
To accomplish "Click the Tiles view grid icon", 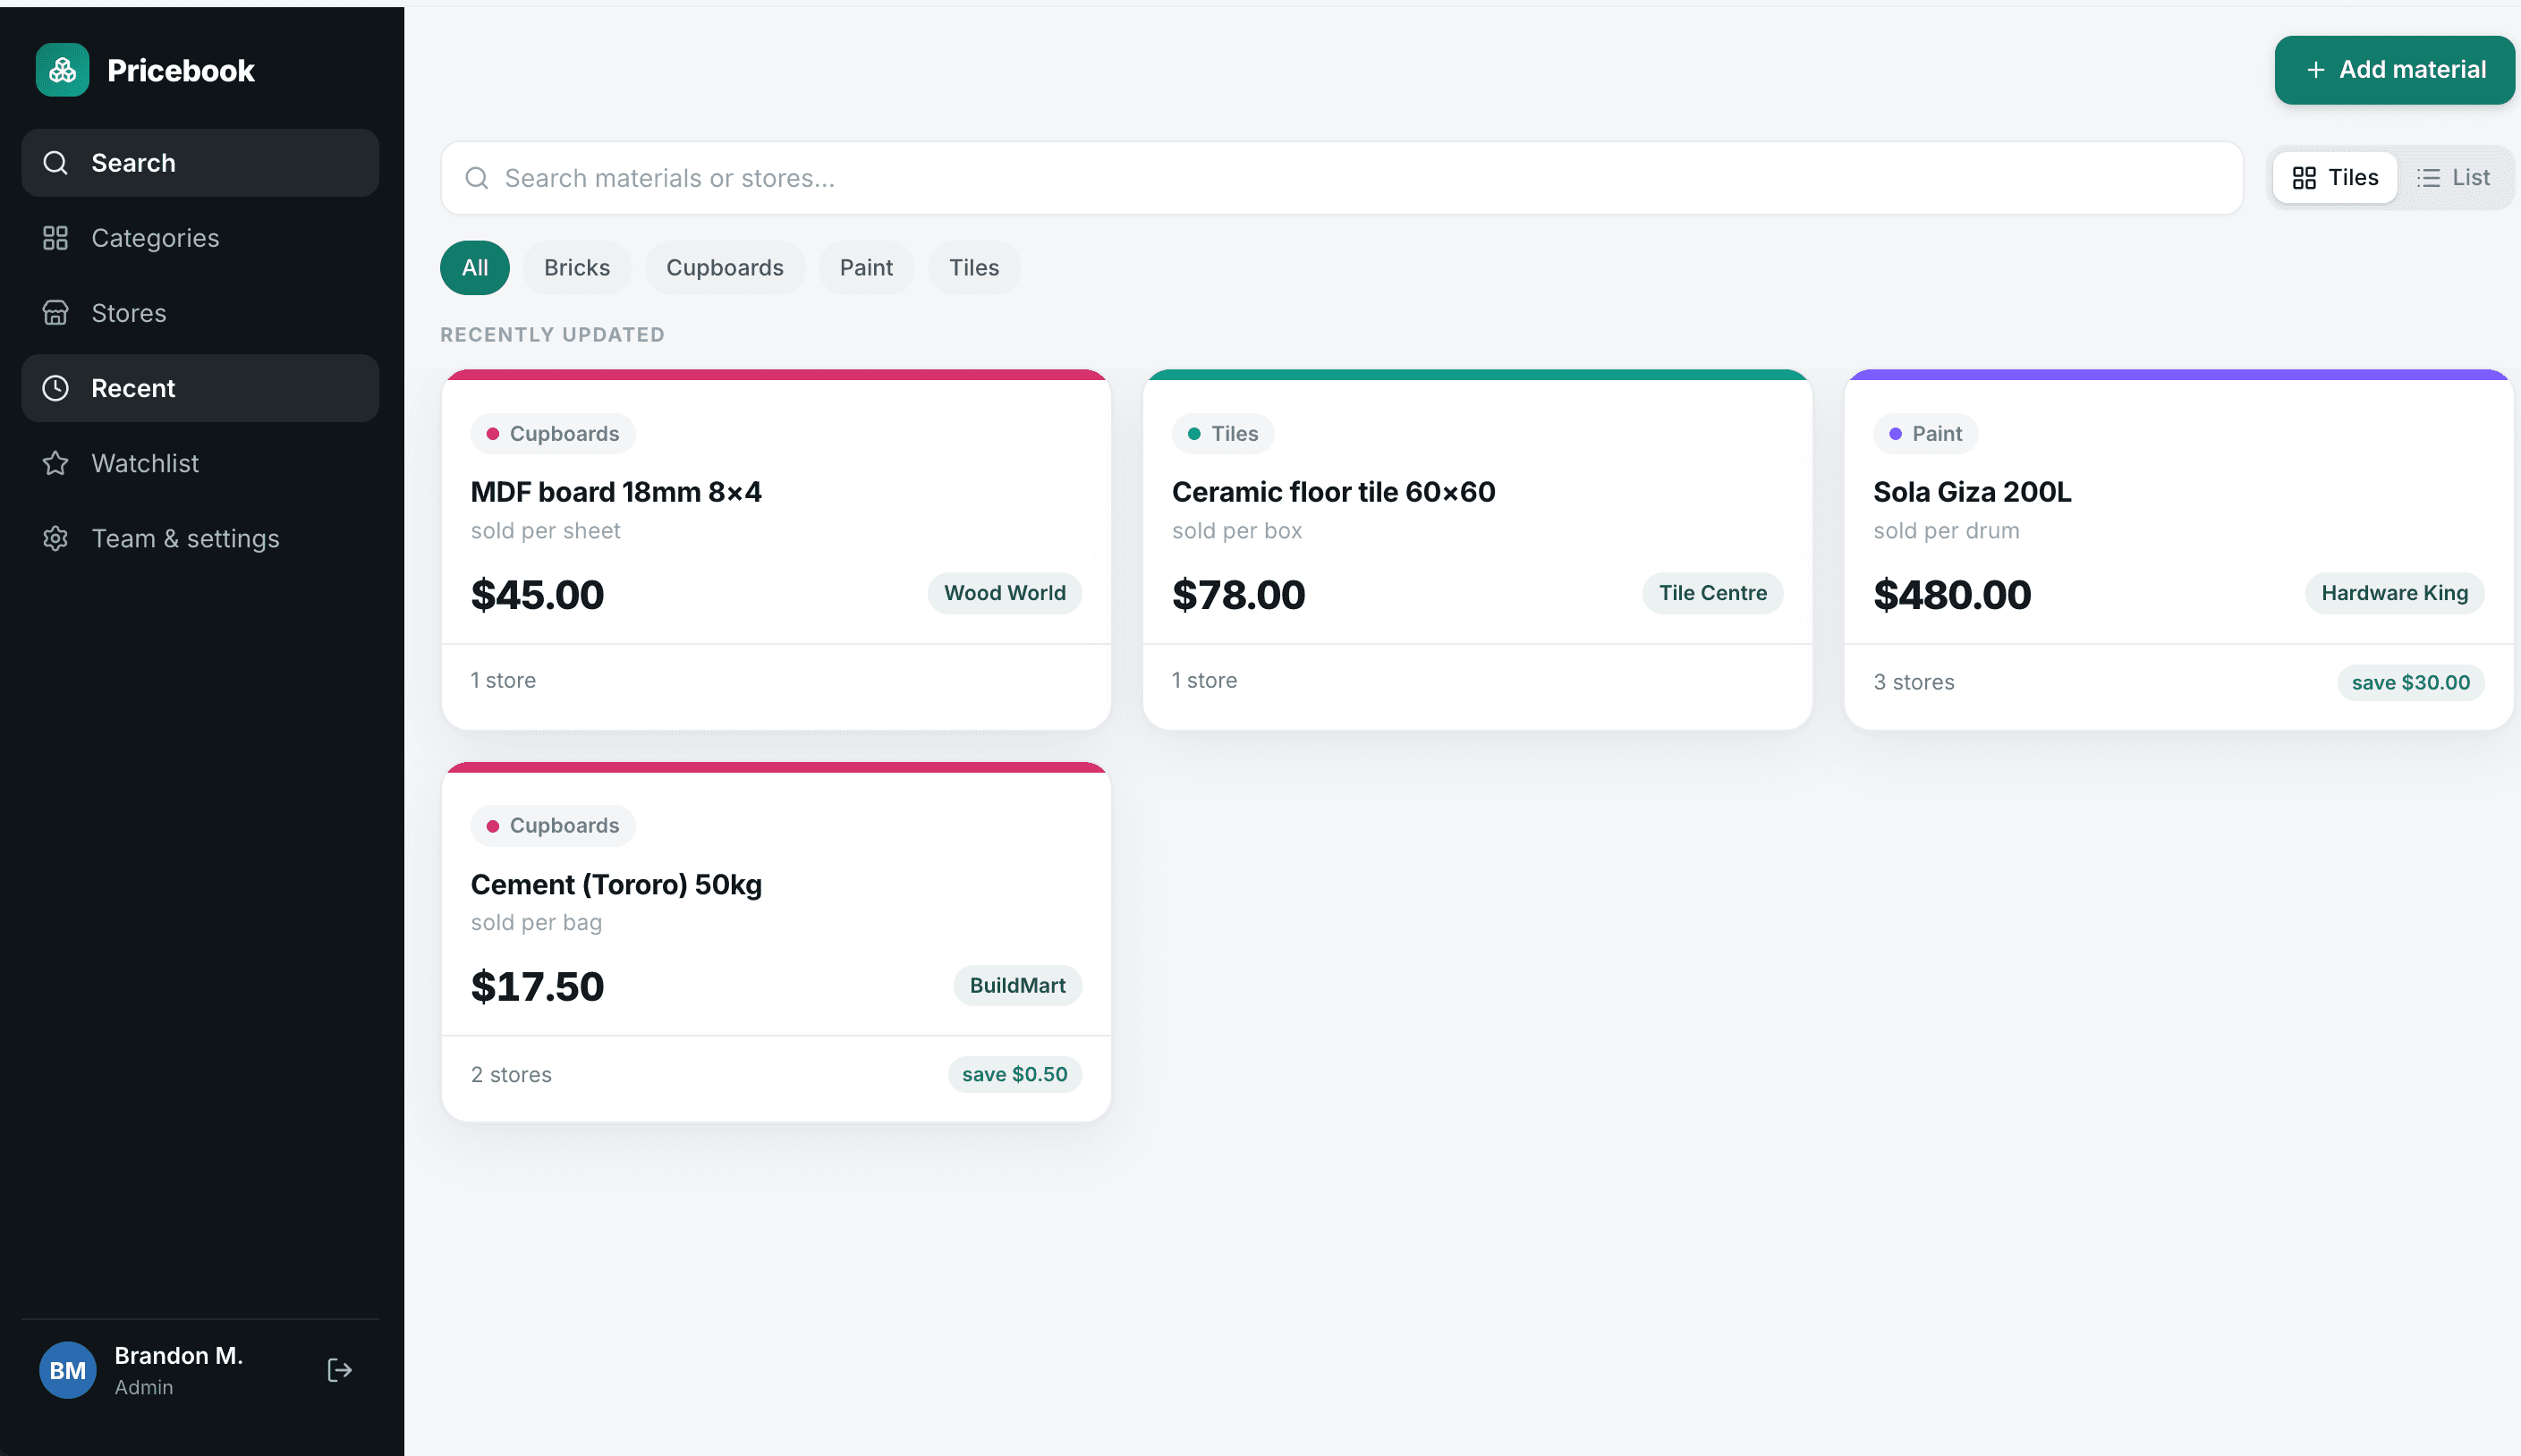I will click(x=2304, y=178).
